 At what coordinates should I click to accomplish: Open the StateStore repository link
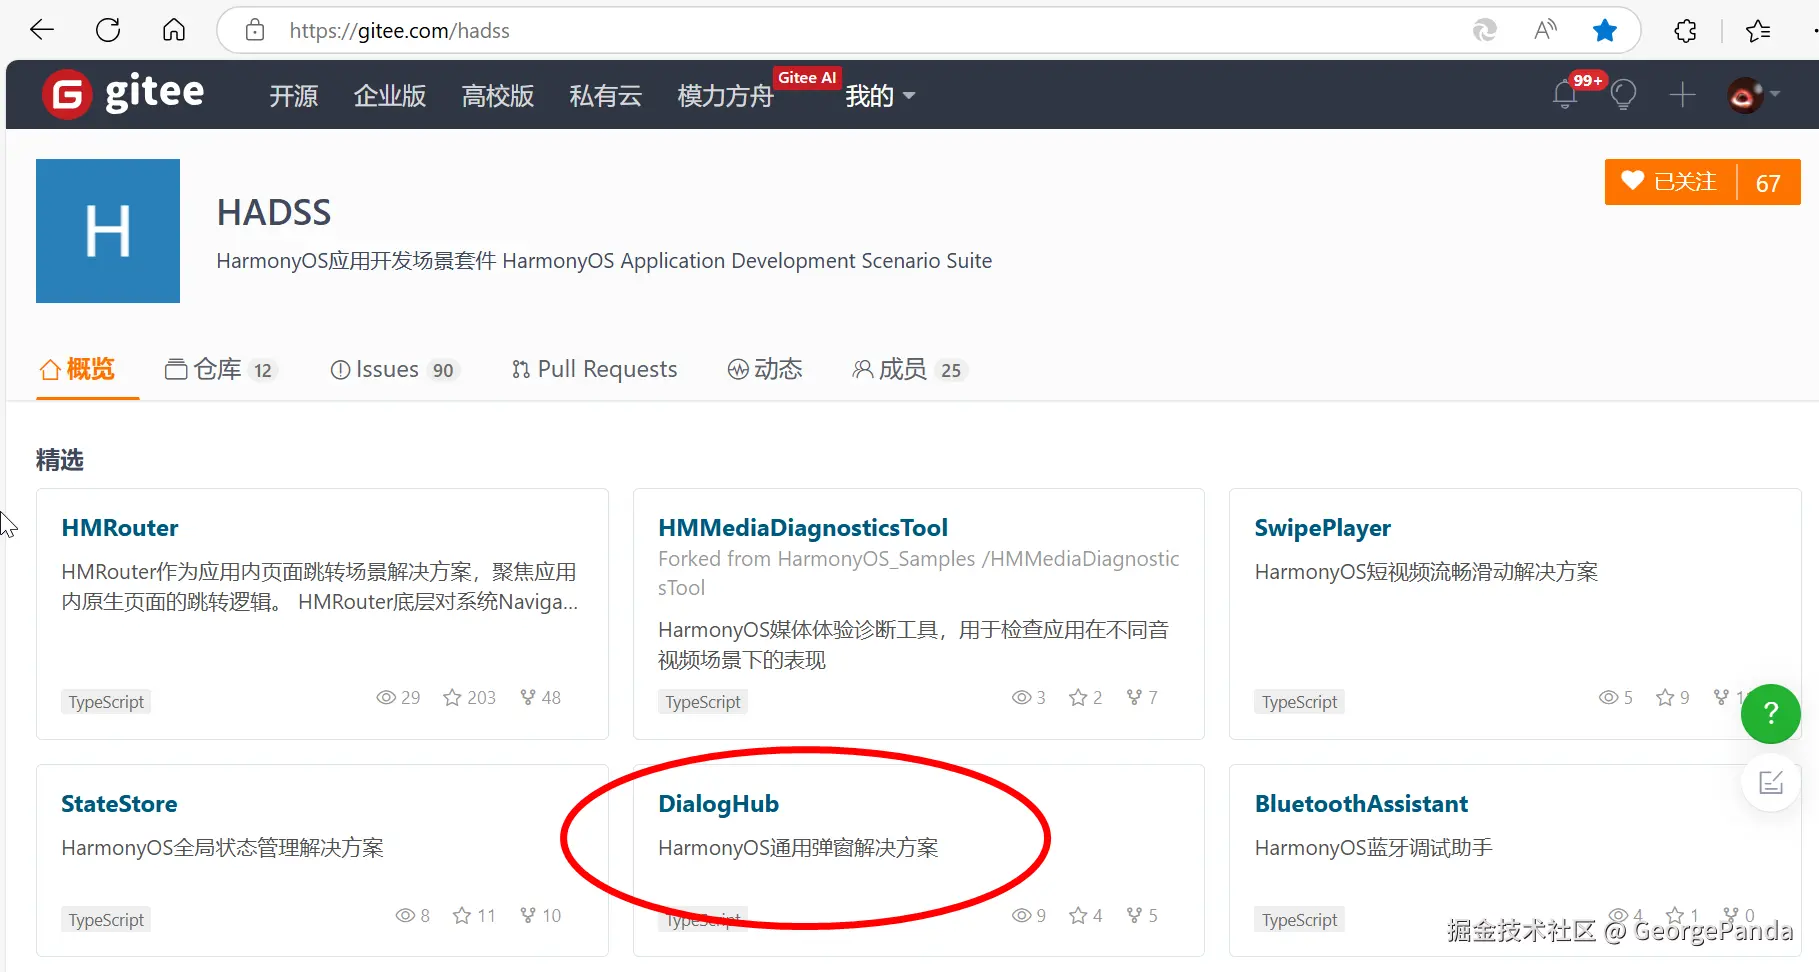119,804
